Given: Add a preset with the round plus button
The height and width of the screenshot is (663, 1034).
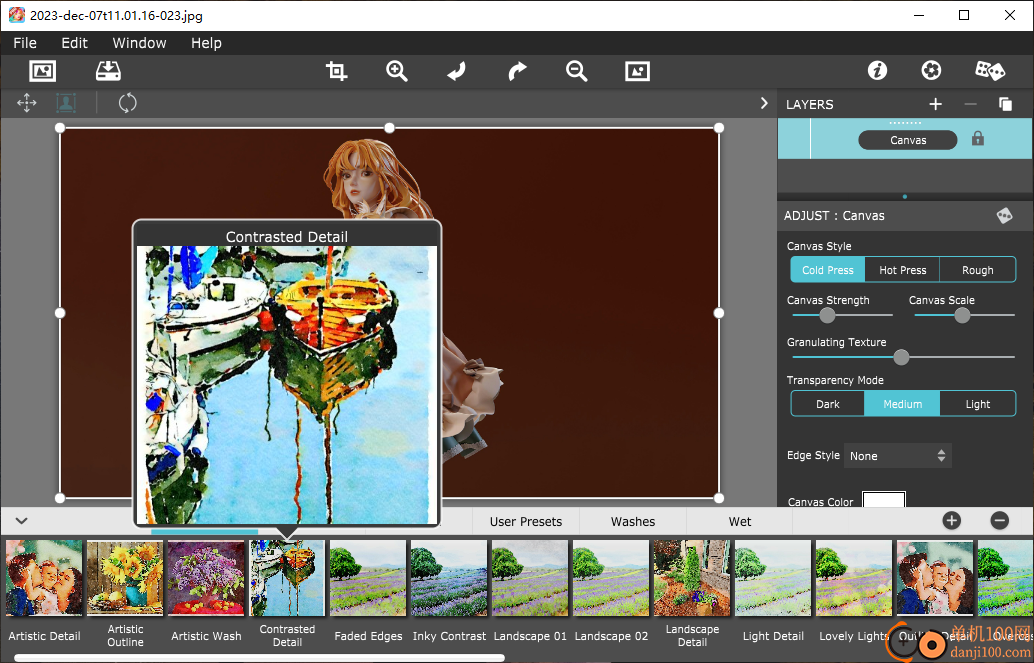Looking at the screenshot, I should pos(952,521).
